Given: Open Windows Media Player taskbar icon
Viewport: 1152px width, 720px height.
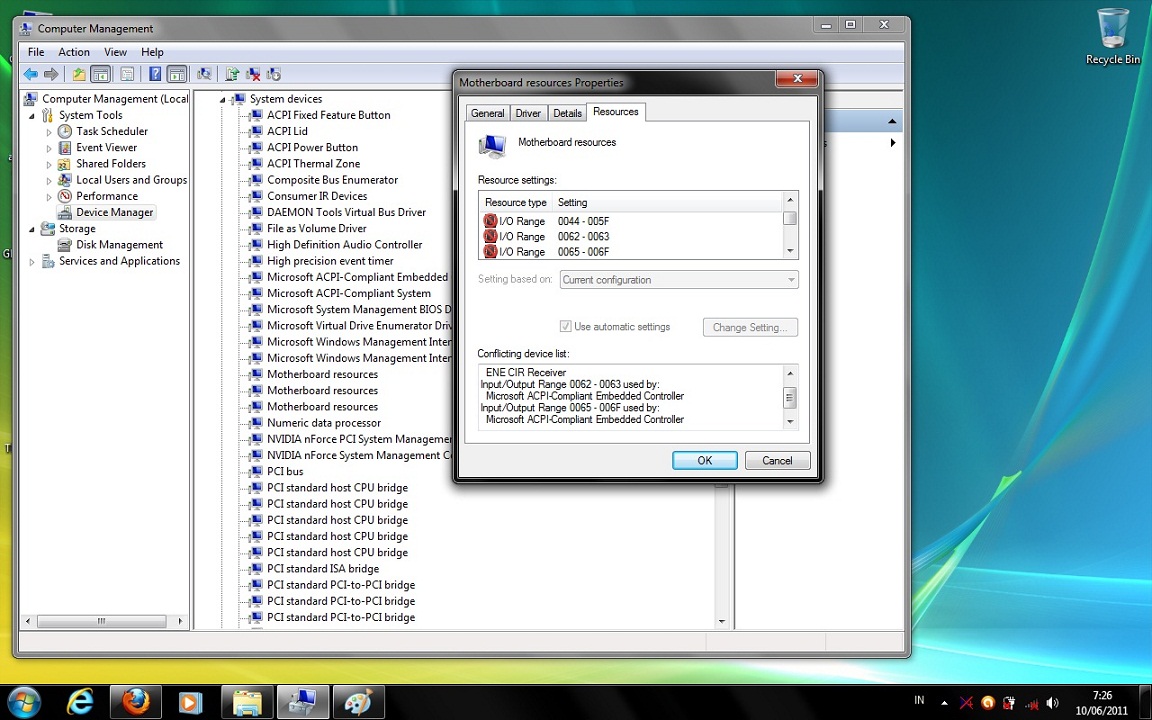Looking at the screenshot, I should pyautogui.click(x=190, y=702).
